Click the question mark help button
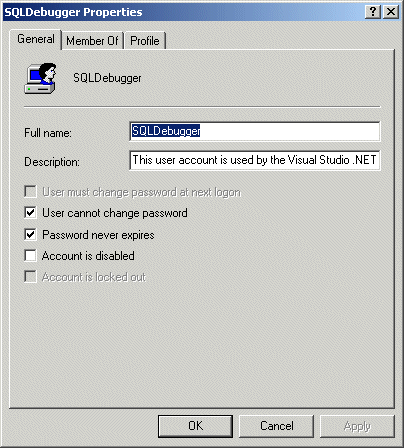Image resolution: width=404 pixels, height=448 pixels. point(373,12)
